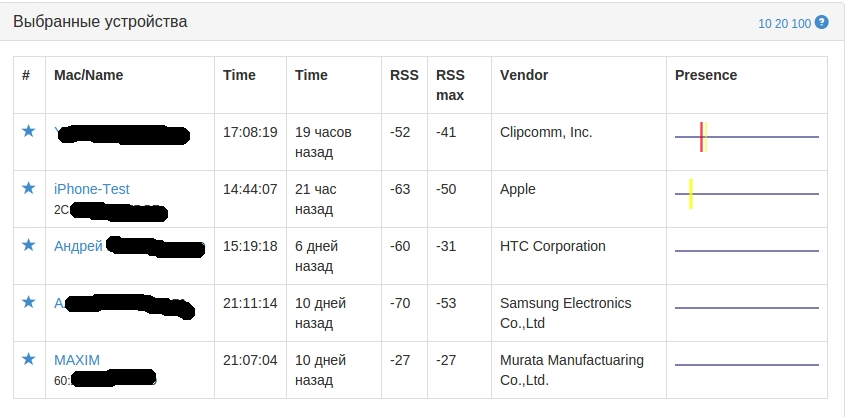Click the yellow marker on the iPhone-Test presence timeline
Image resolution: width=845 pixels, height=417 pixels.
pyautogui.click(x=691, y=193)
